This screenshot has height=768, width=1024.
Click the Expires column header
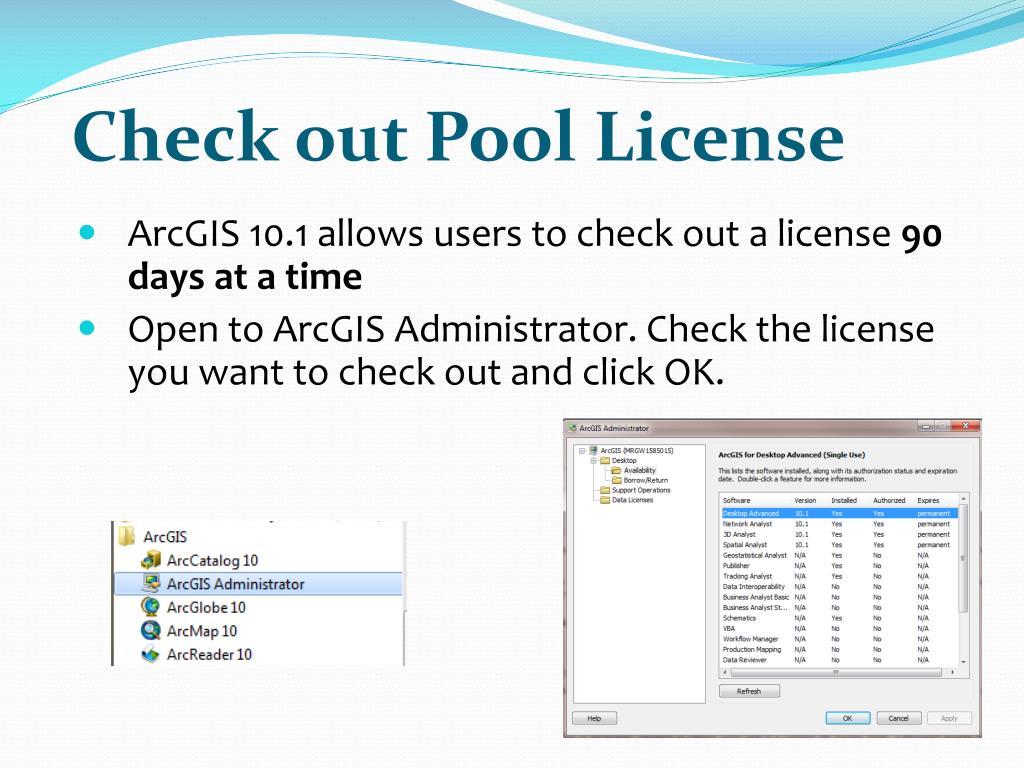pos(936,500)
